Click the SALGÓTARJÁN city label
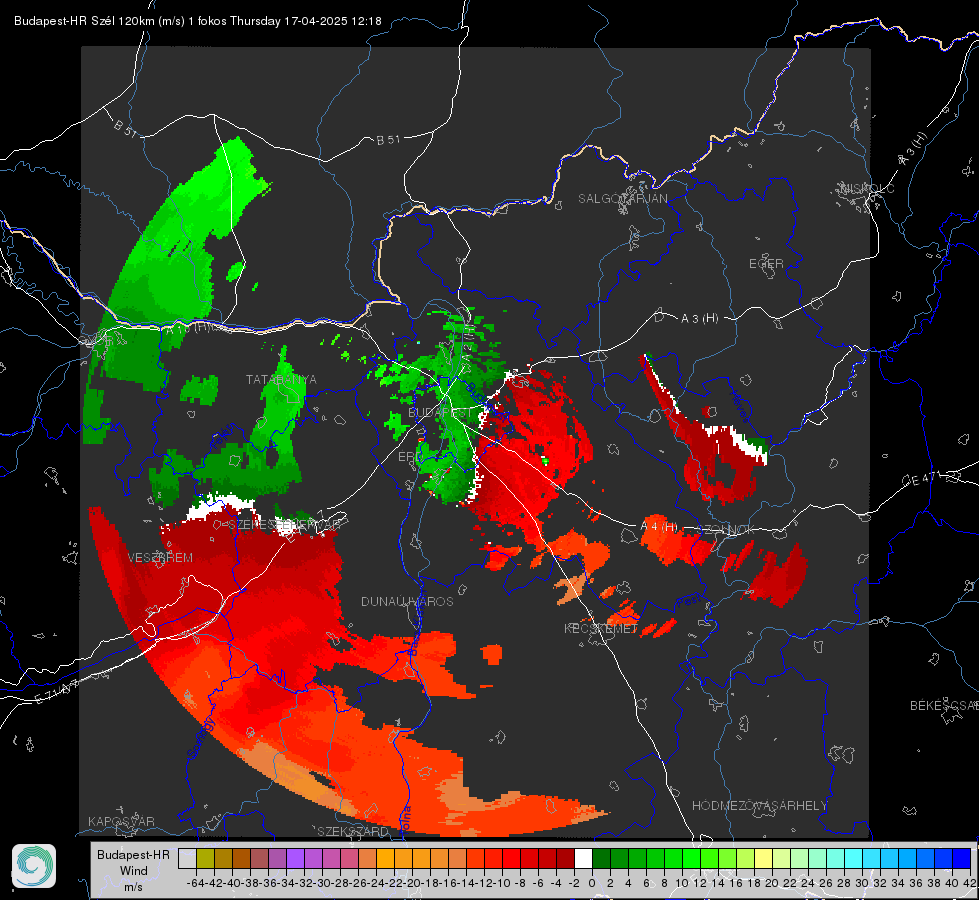Image resolution: width=979 pixels, height=900 pixels. coord(622,199)
